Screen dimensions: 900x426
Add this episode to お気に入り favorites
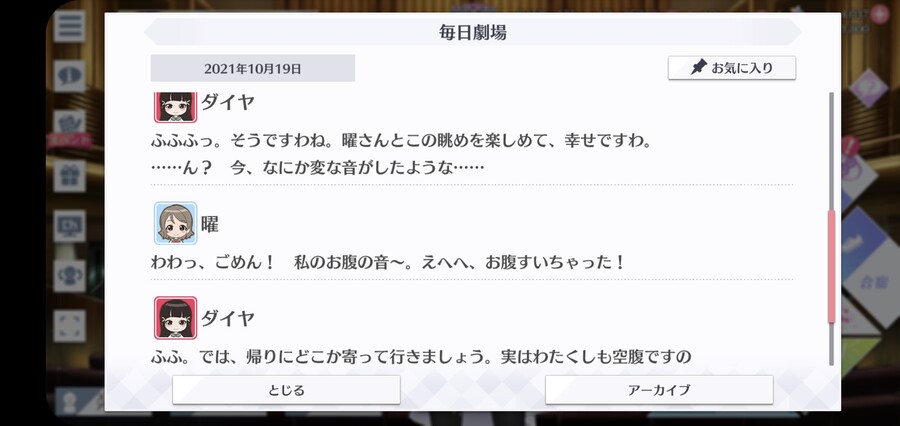pyautogui.click(x=732, y=68)
